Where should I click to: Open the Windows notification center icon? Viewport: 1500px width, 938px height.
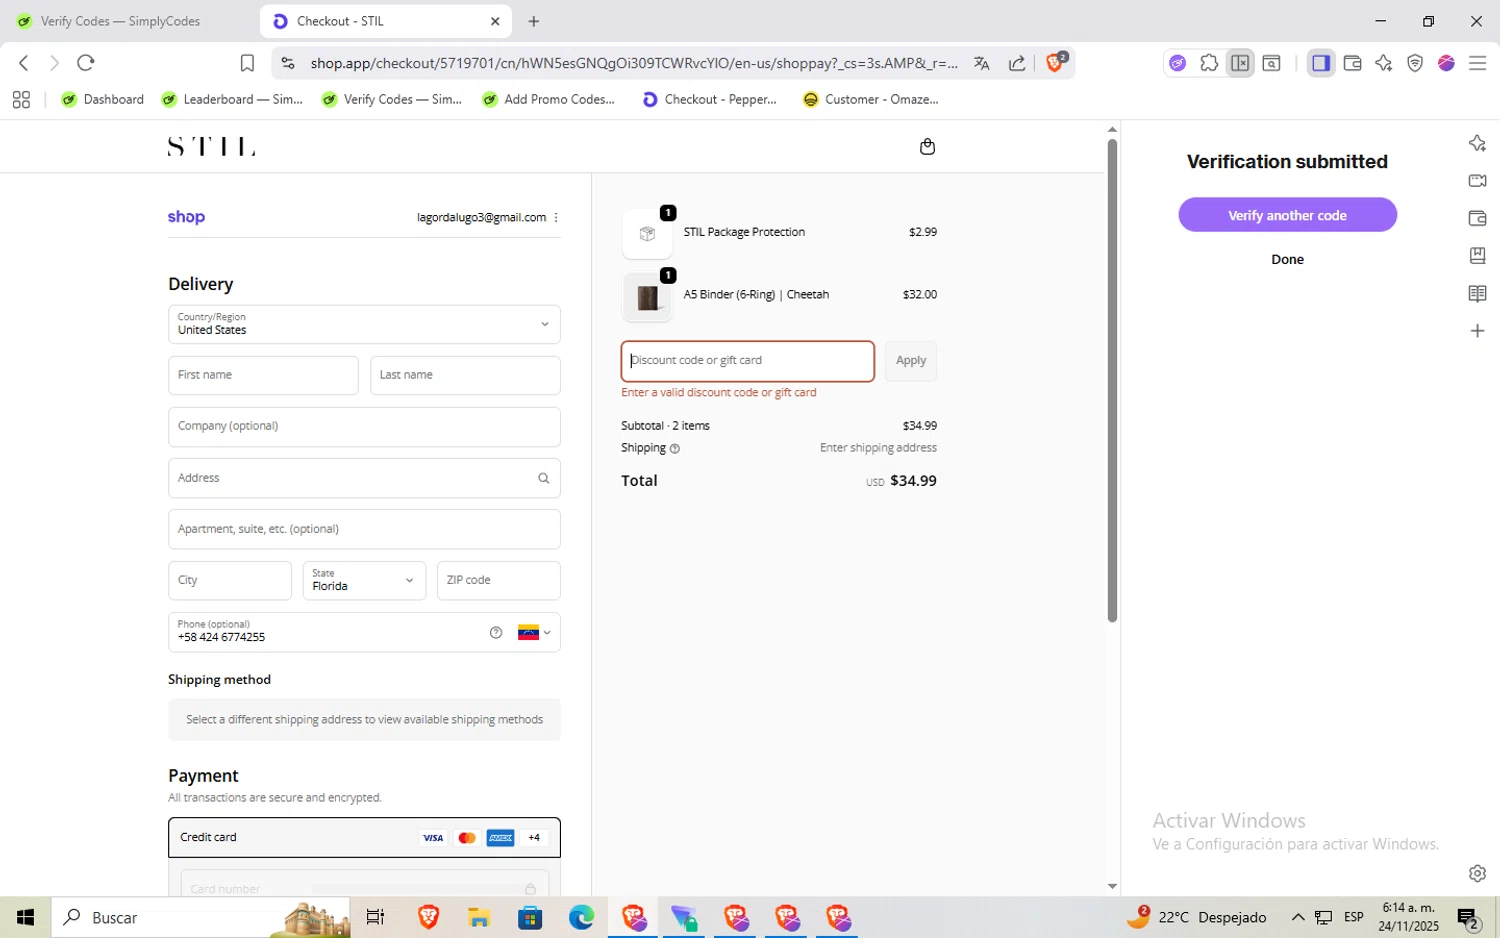click(1469, 917)
